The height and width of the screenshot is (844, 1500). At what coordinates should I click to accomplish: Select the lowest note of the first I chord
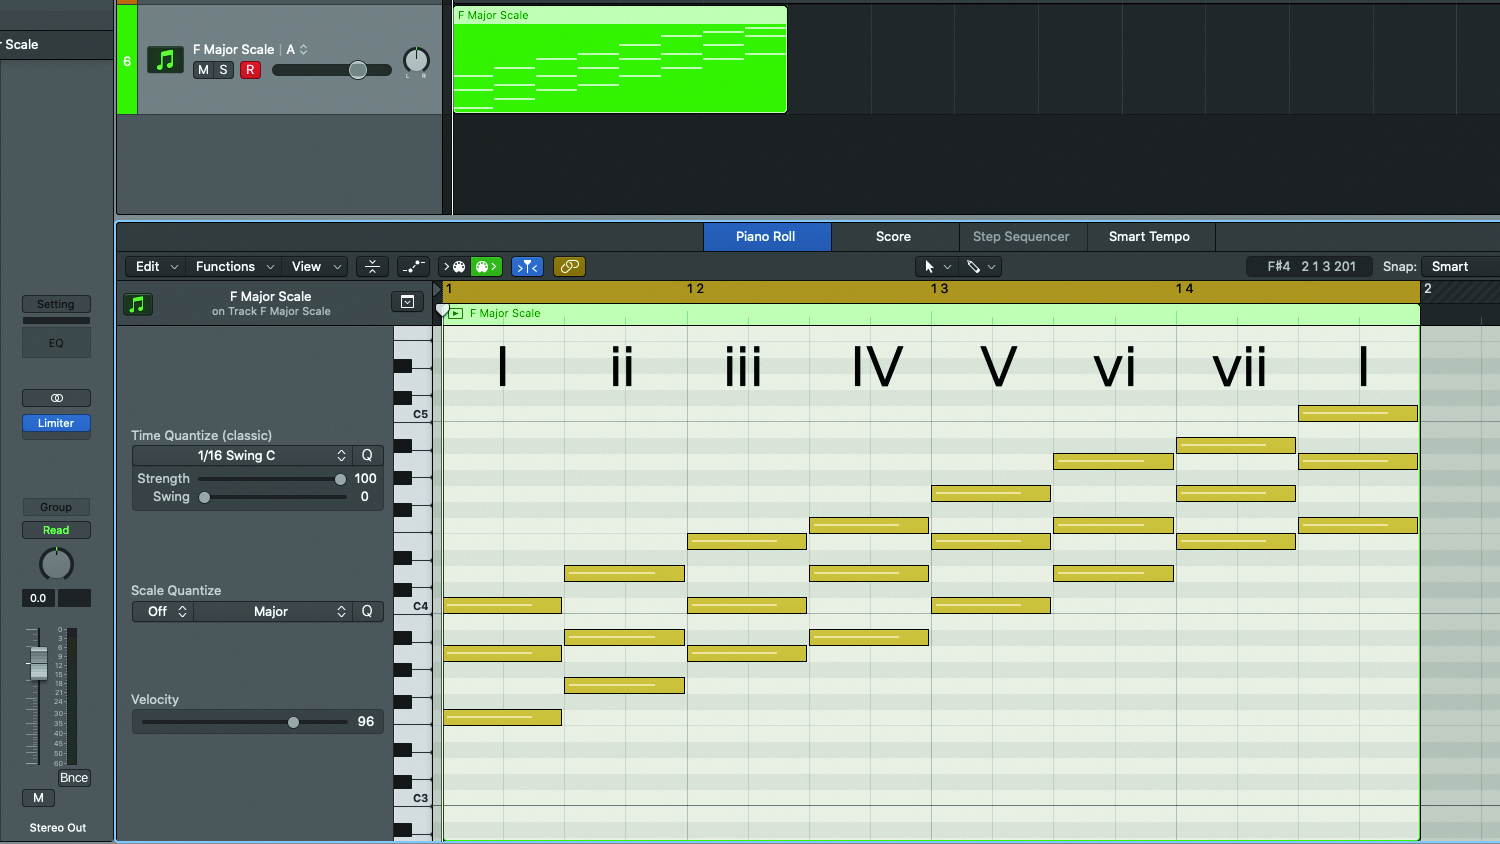coord(503,717)
